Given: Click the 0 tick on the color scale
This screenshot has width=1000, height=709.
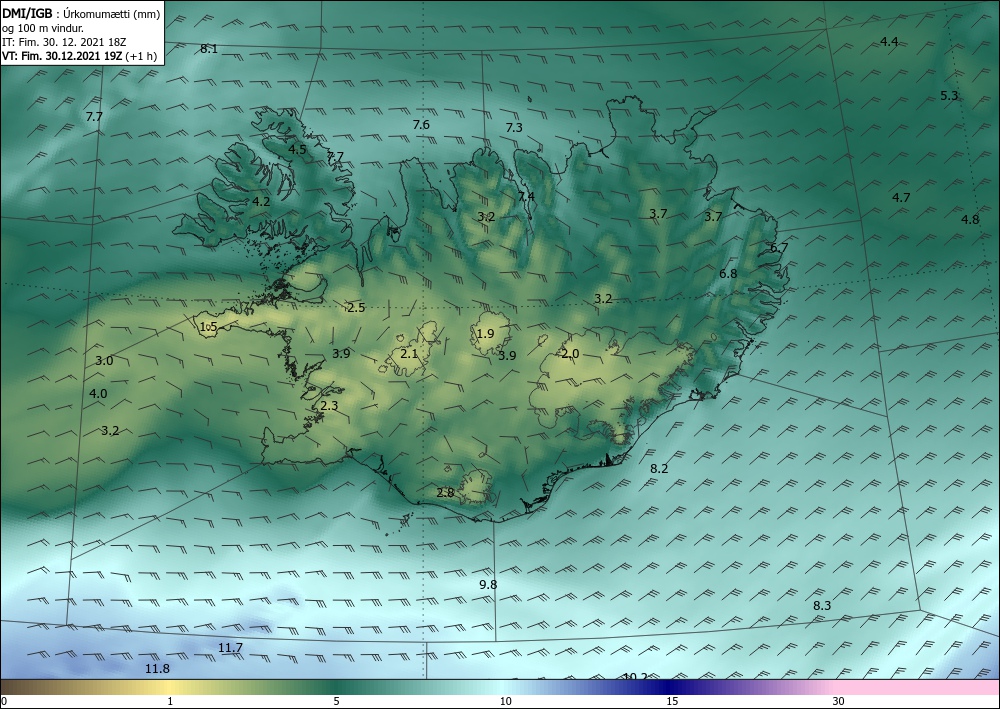Looking at the screenshot, I should coord(4,702).
